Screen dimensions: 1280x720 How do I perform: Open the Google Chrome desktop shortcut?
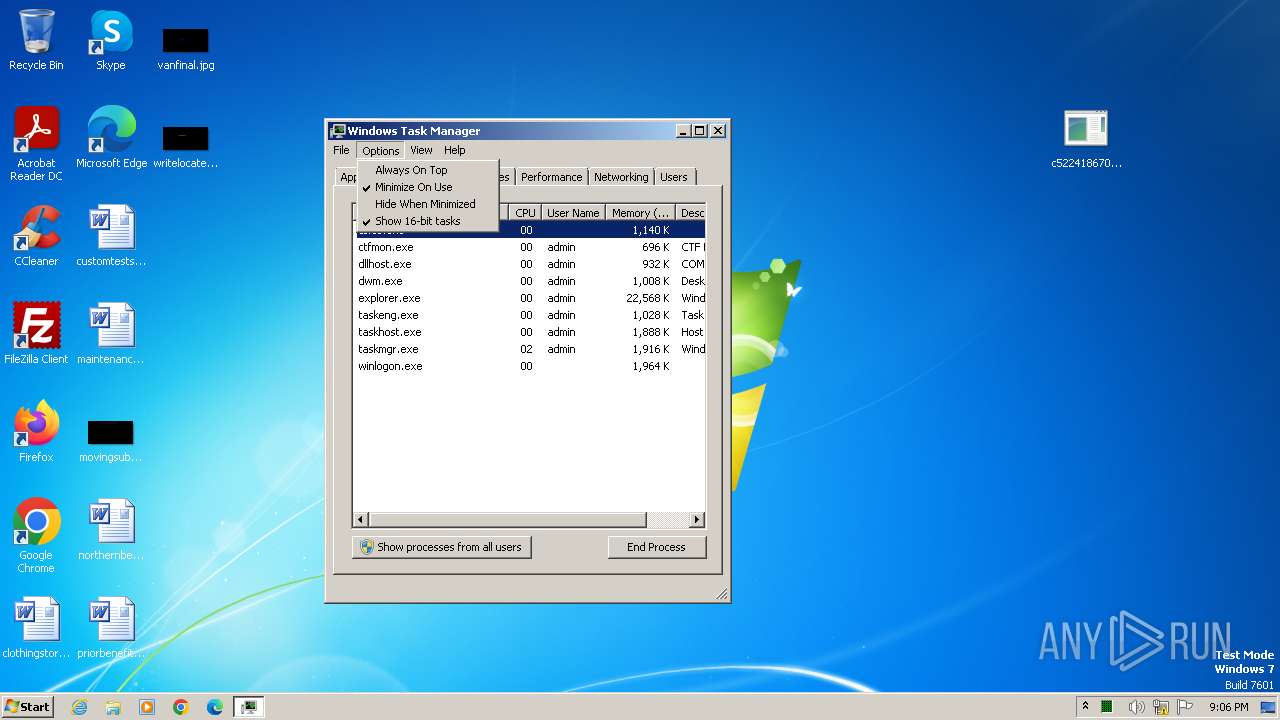(36, 536)
